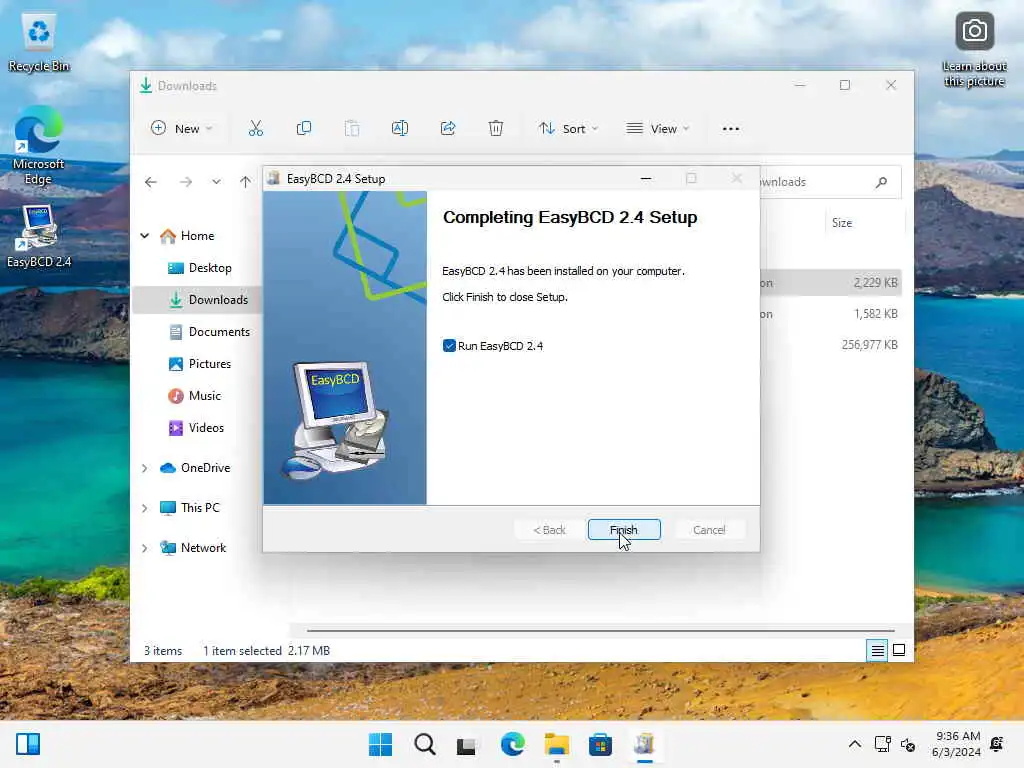1024x768 pixels.
Task: Toggle the Run EasyBCD 2.4 checkbox
Action: pyautogui.click(x=449, y=345)
